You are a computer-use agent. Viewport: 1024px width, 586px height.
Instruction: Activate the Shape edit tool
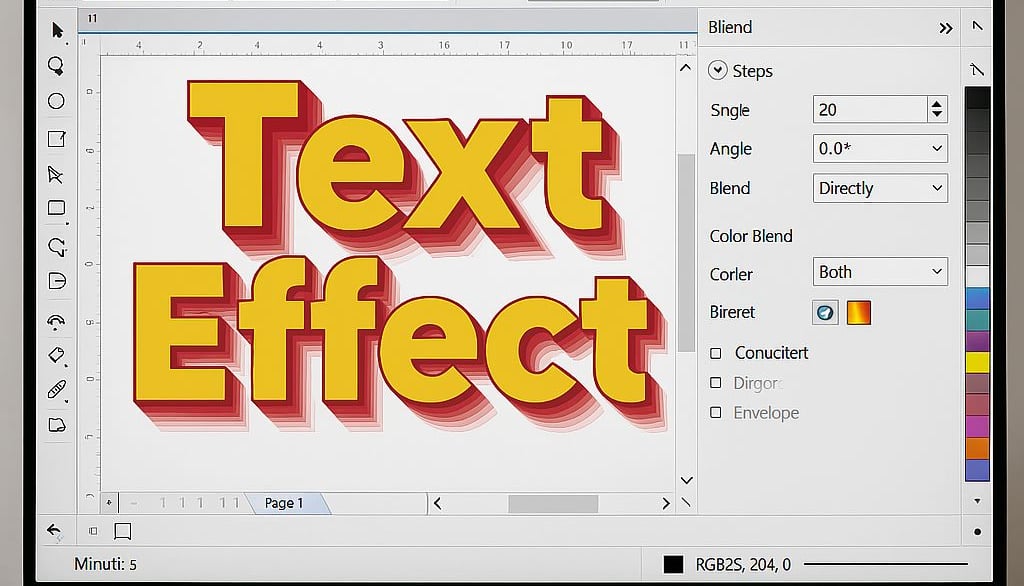tap(57, 174)
